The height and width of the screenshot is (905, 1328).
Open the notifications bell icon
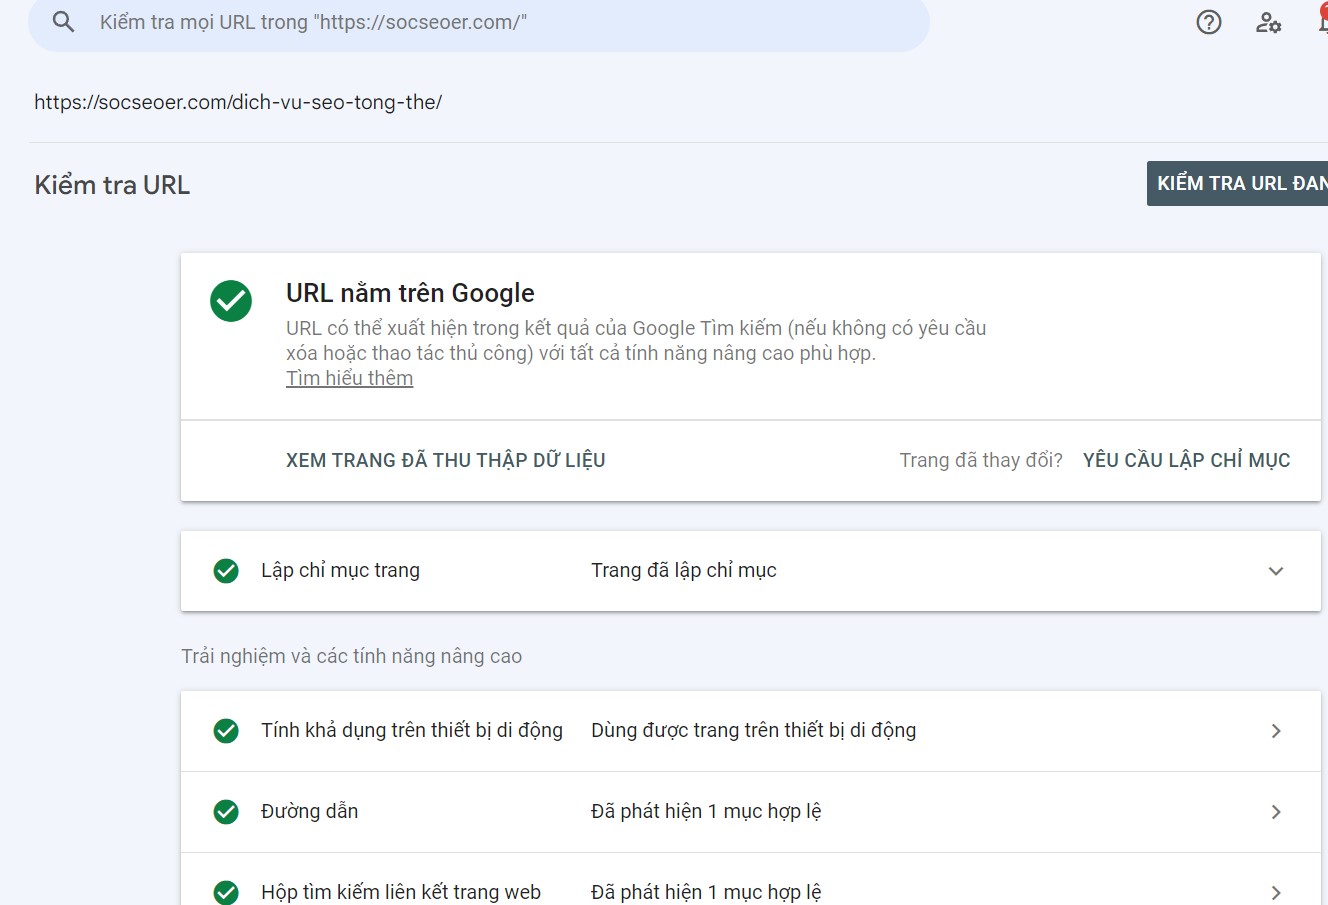(1322, 20)
